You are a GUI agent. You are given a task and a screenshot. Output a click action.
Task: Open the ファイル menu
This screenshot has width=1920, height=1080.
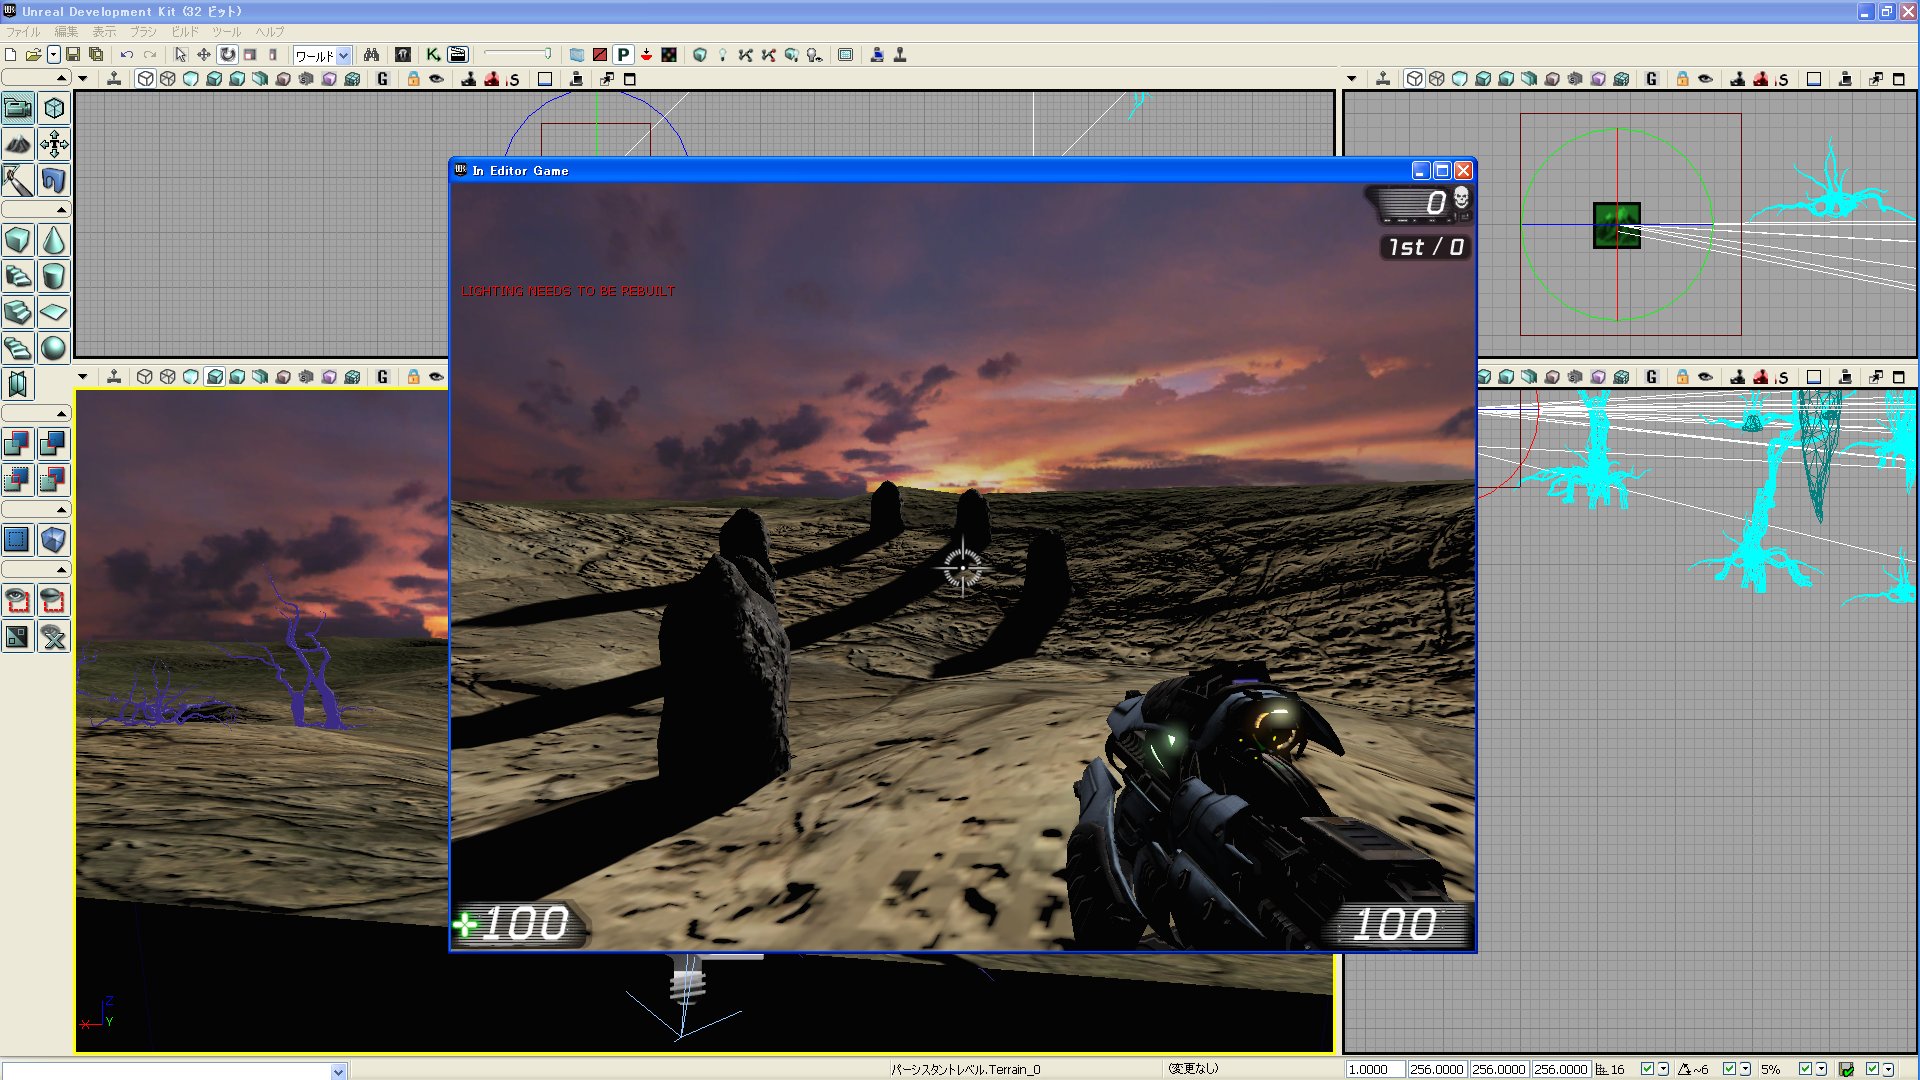coord(22,32)
